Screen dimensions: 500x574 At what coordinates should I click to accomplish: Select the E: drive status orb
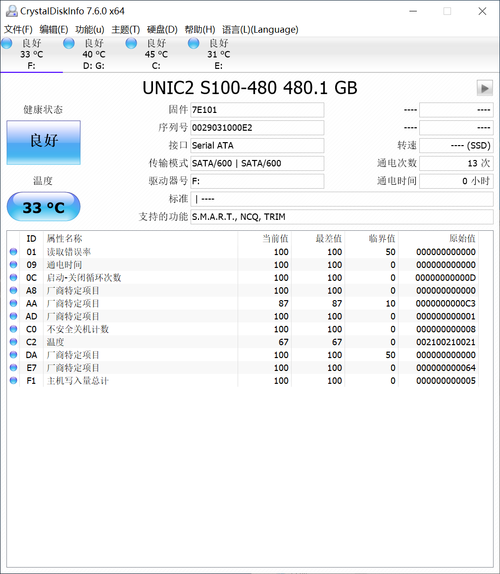193,43
